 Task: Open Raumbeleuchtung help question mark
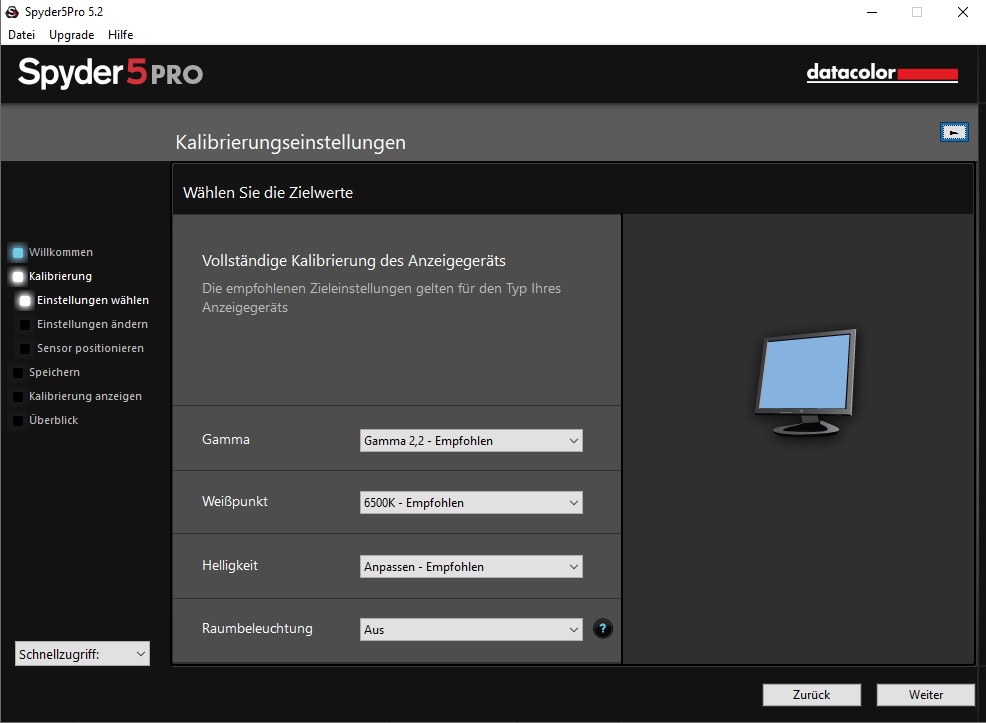pos(602,629)
